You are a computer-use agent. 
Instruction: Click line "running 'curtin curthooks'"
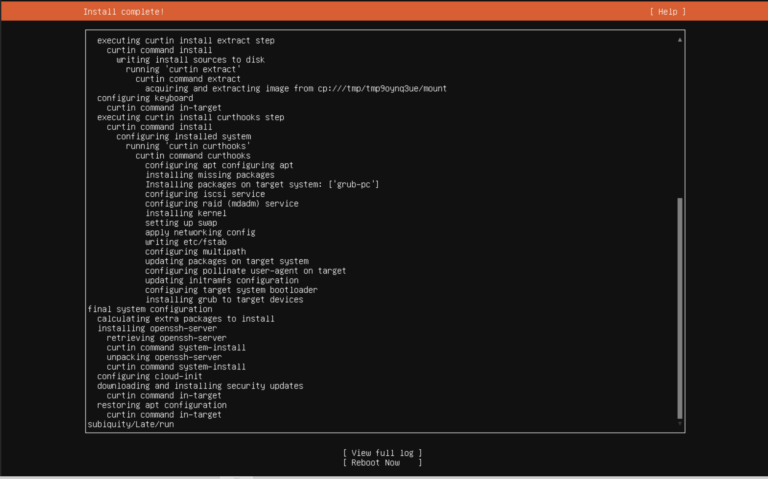188,146
